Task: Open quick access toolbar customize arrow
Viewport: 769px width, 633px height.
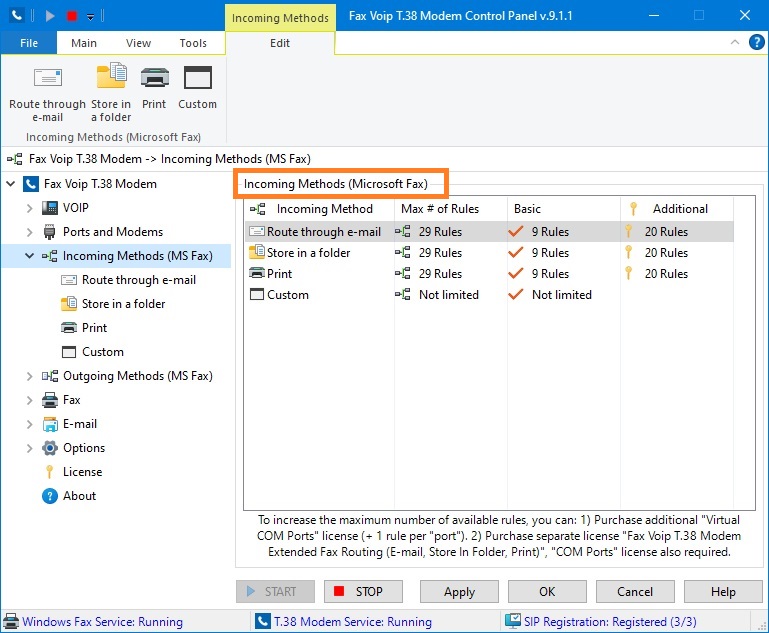Action: pos(90,17)
